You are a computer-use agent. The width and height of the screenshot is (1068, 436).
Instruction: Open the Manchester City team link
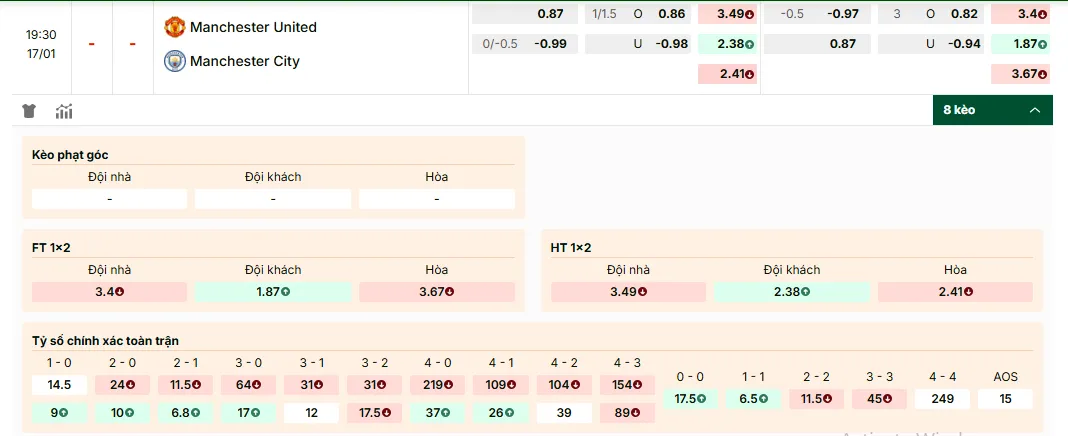coord(245,61)
